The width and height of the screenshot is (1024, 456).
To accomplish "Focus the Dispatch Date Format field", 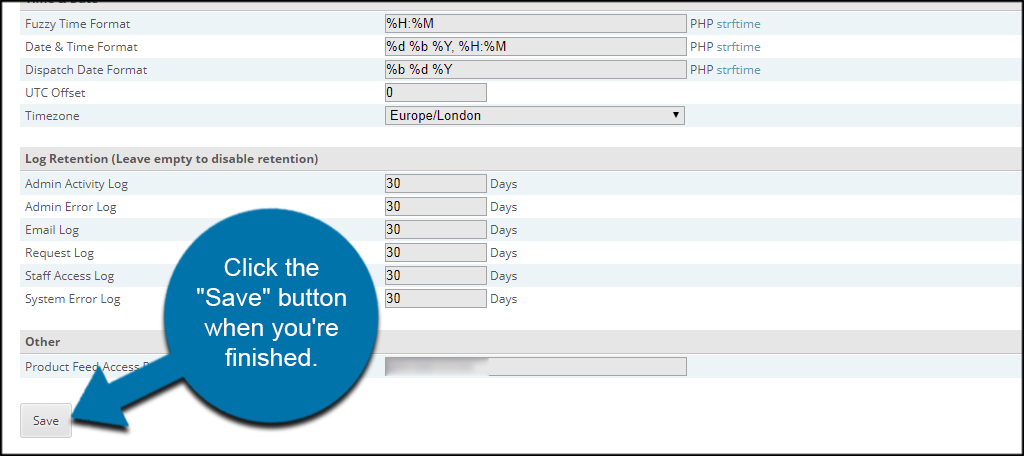I will 536,70.
